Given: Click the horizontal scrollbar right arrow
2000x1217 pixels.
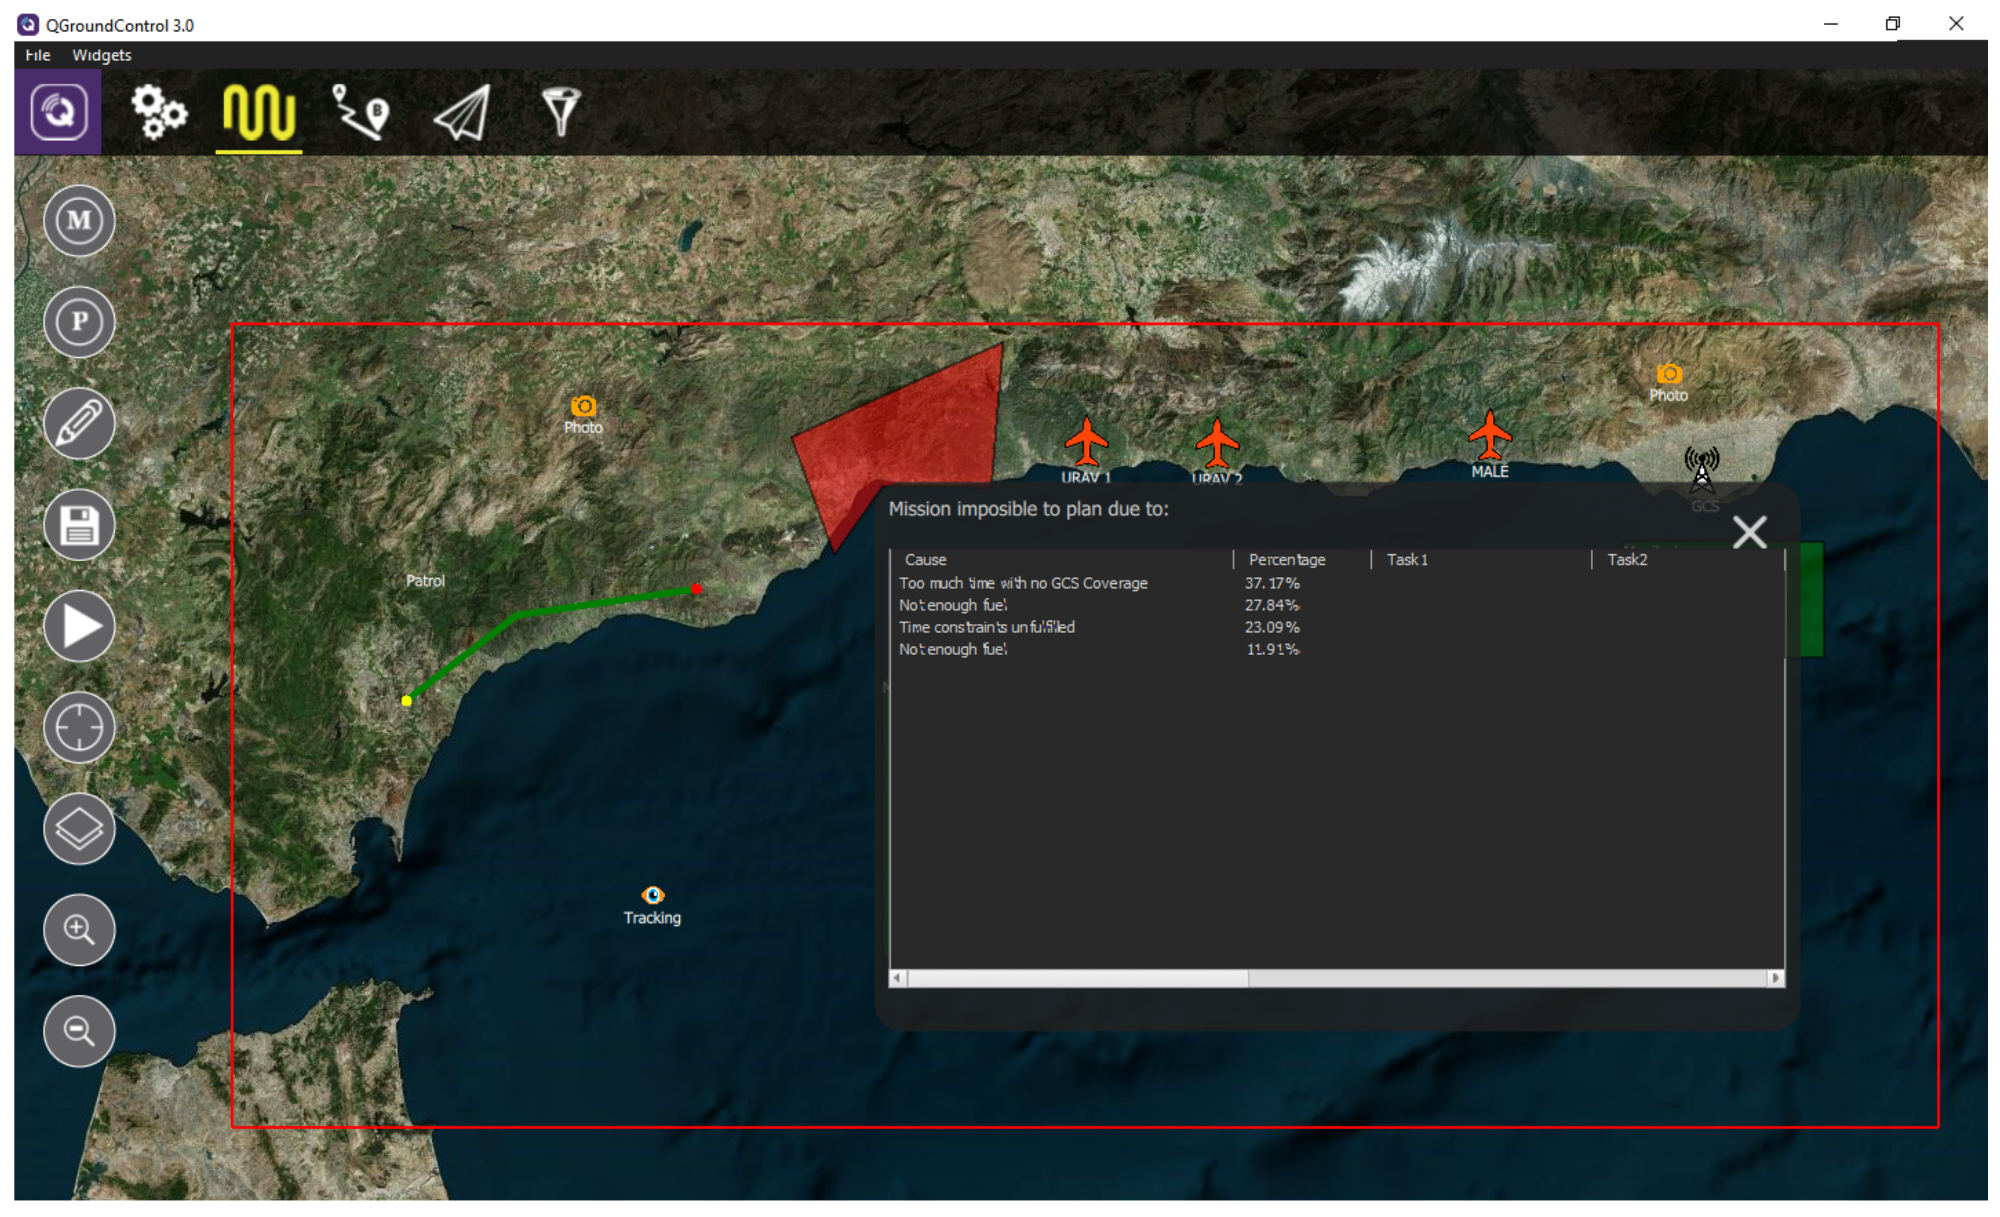Looking at the screenshot, I should pyautogui.click(x=1776, y=978).
